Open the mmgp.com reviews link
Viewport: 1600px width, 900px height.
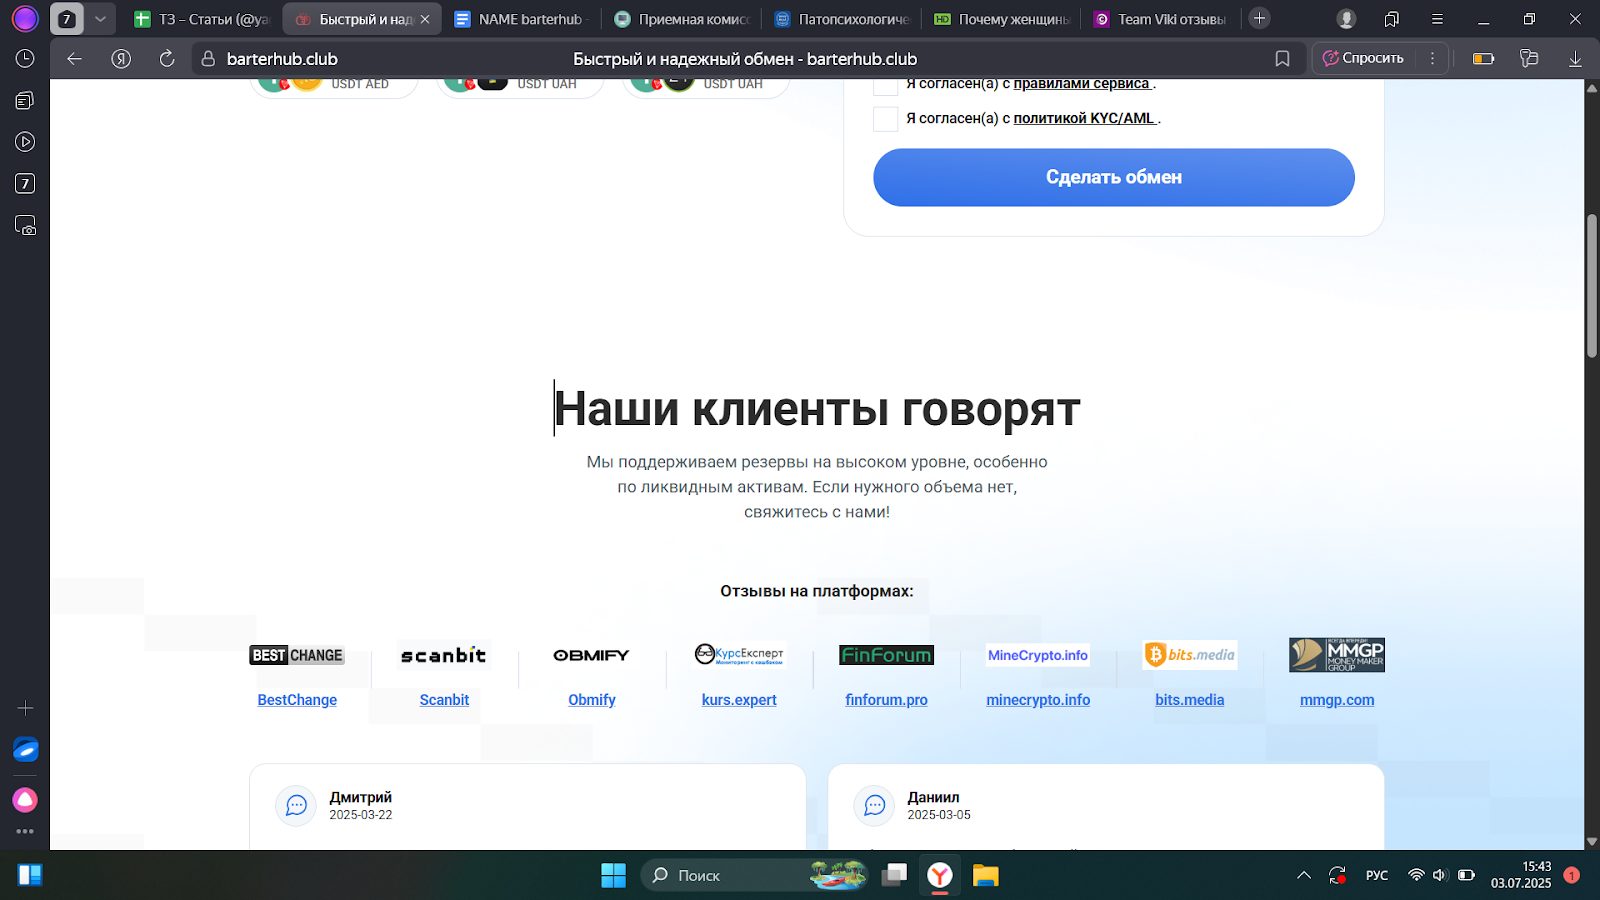pyautogui.click(x=1337, y=700)
